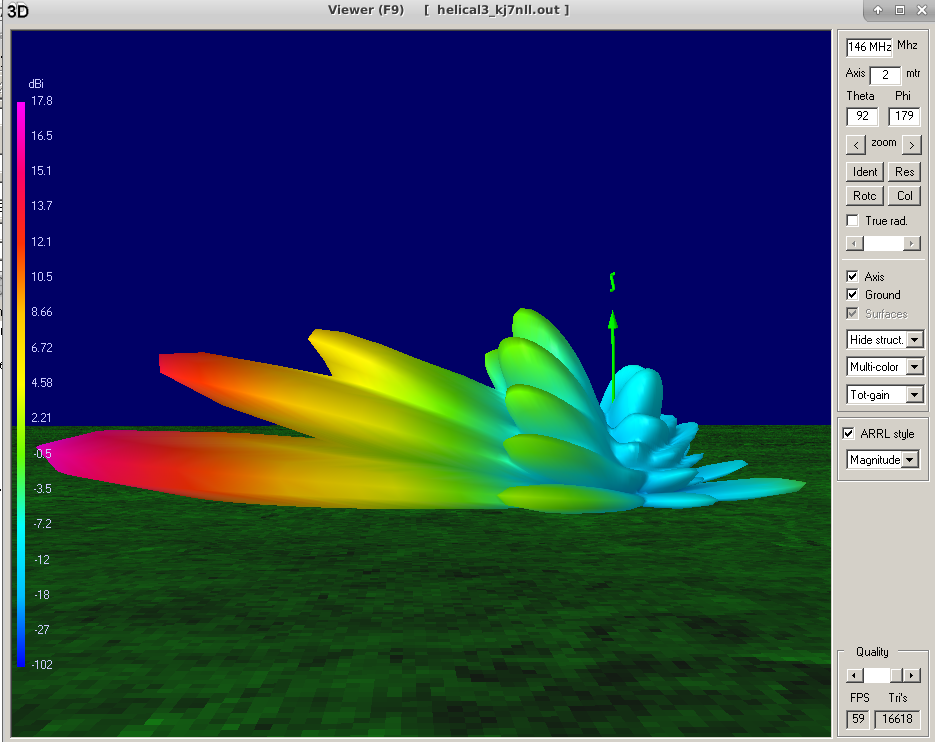Click the window shade up-arrow button
Image resolution: width=935 pixels, height=742 pixels.
click(878, 10)
